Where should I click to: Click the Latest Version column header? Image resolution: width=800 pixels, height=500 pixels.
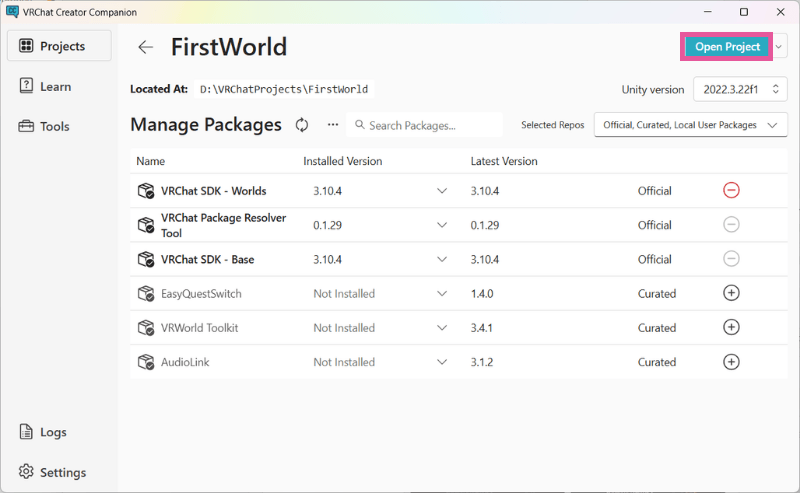click(x=504, y=161)
